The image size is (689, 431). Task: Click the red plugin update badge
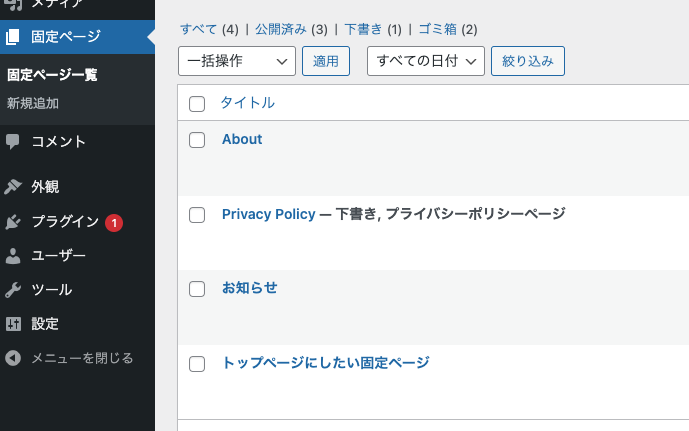[x=114, y=223]
